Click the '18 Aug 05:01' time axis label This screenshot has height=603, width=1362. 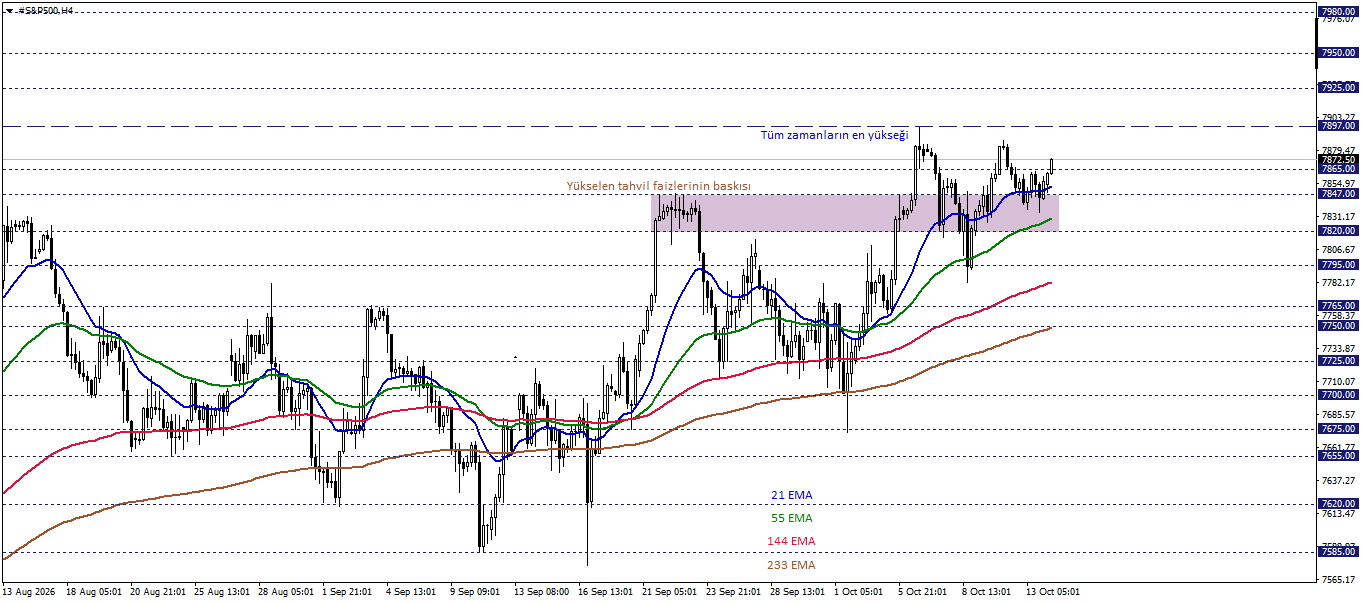94,592
